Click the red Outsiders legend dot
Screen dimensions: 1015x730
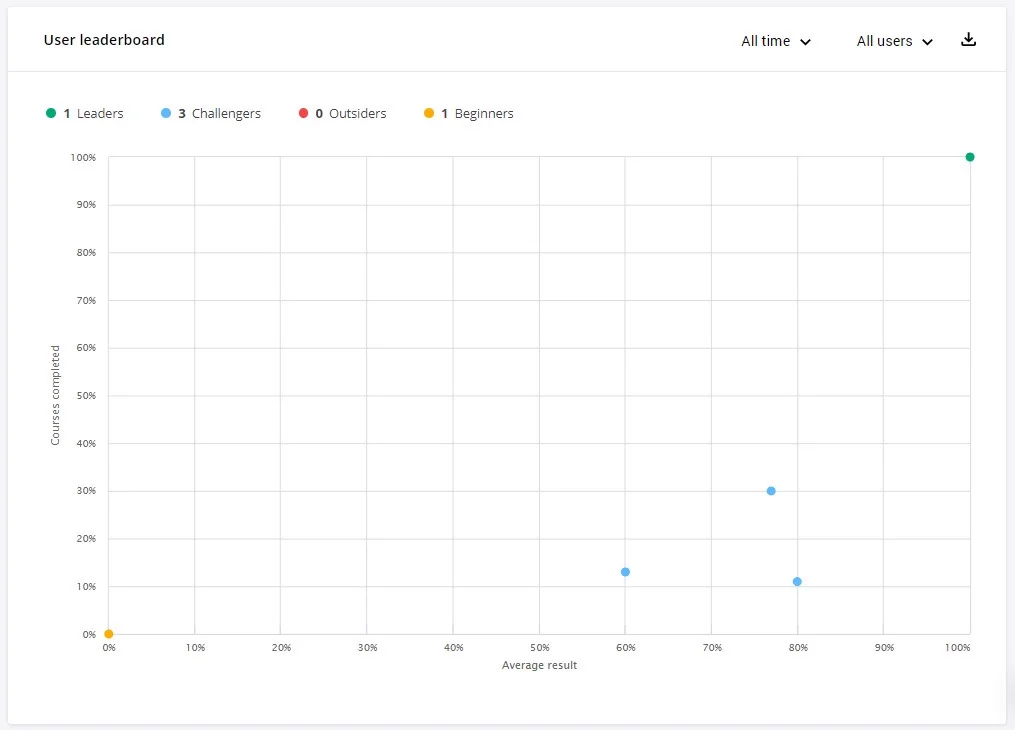coord(302,113)
